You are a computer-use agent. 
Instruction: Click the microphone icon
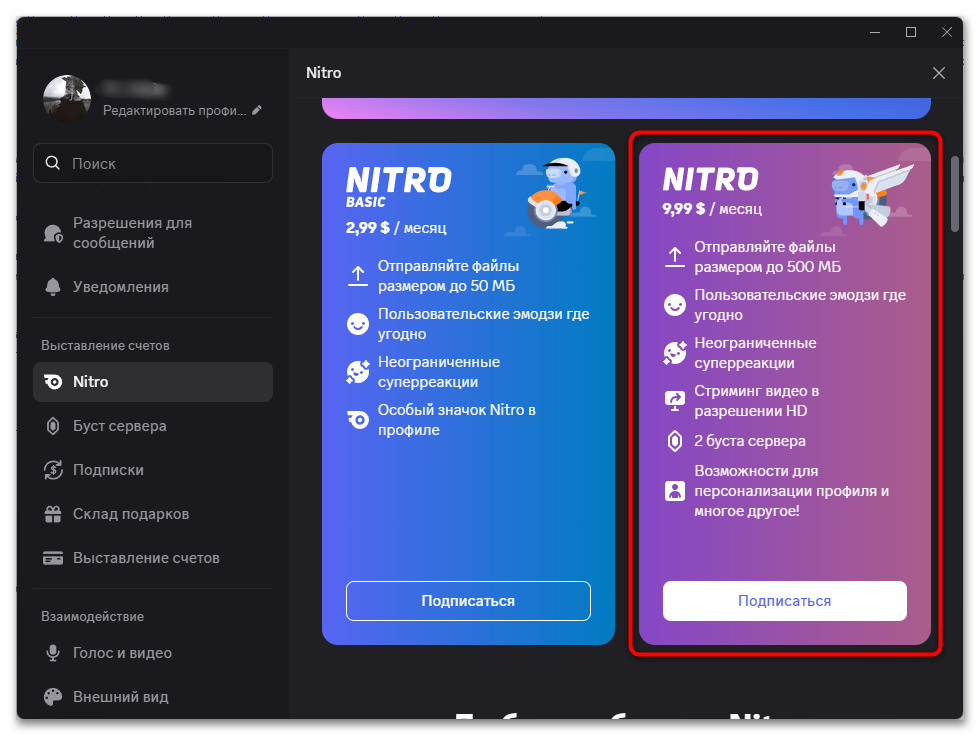click(x=53, y=653)
